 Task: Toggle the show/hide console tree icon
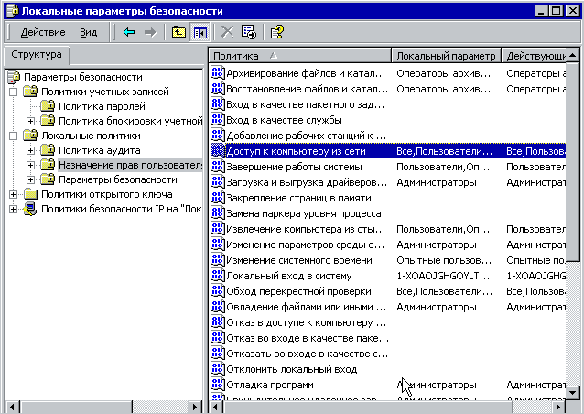pos(200,32)
